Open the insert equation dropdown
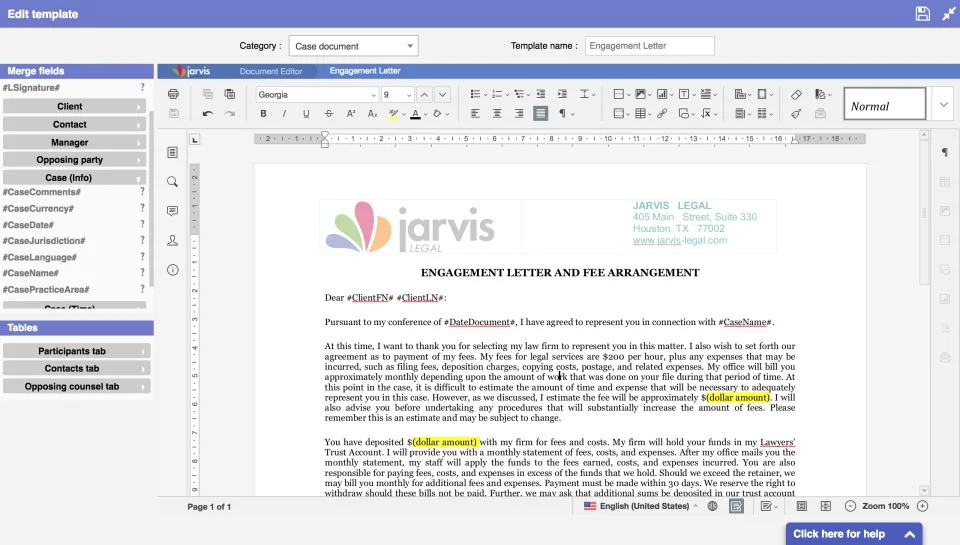The height and width of the screenshot is (545, 960). 709,114
